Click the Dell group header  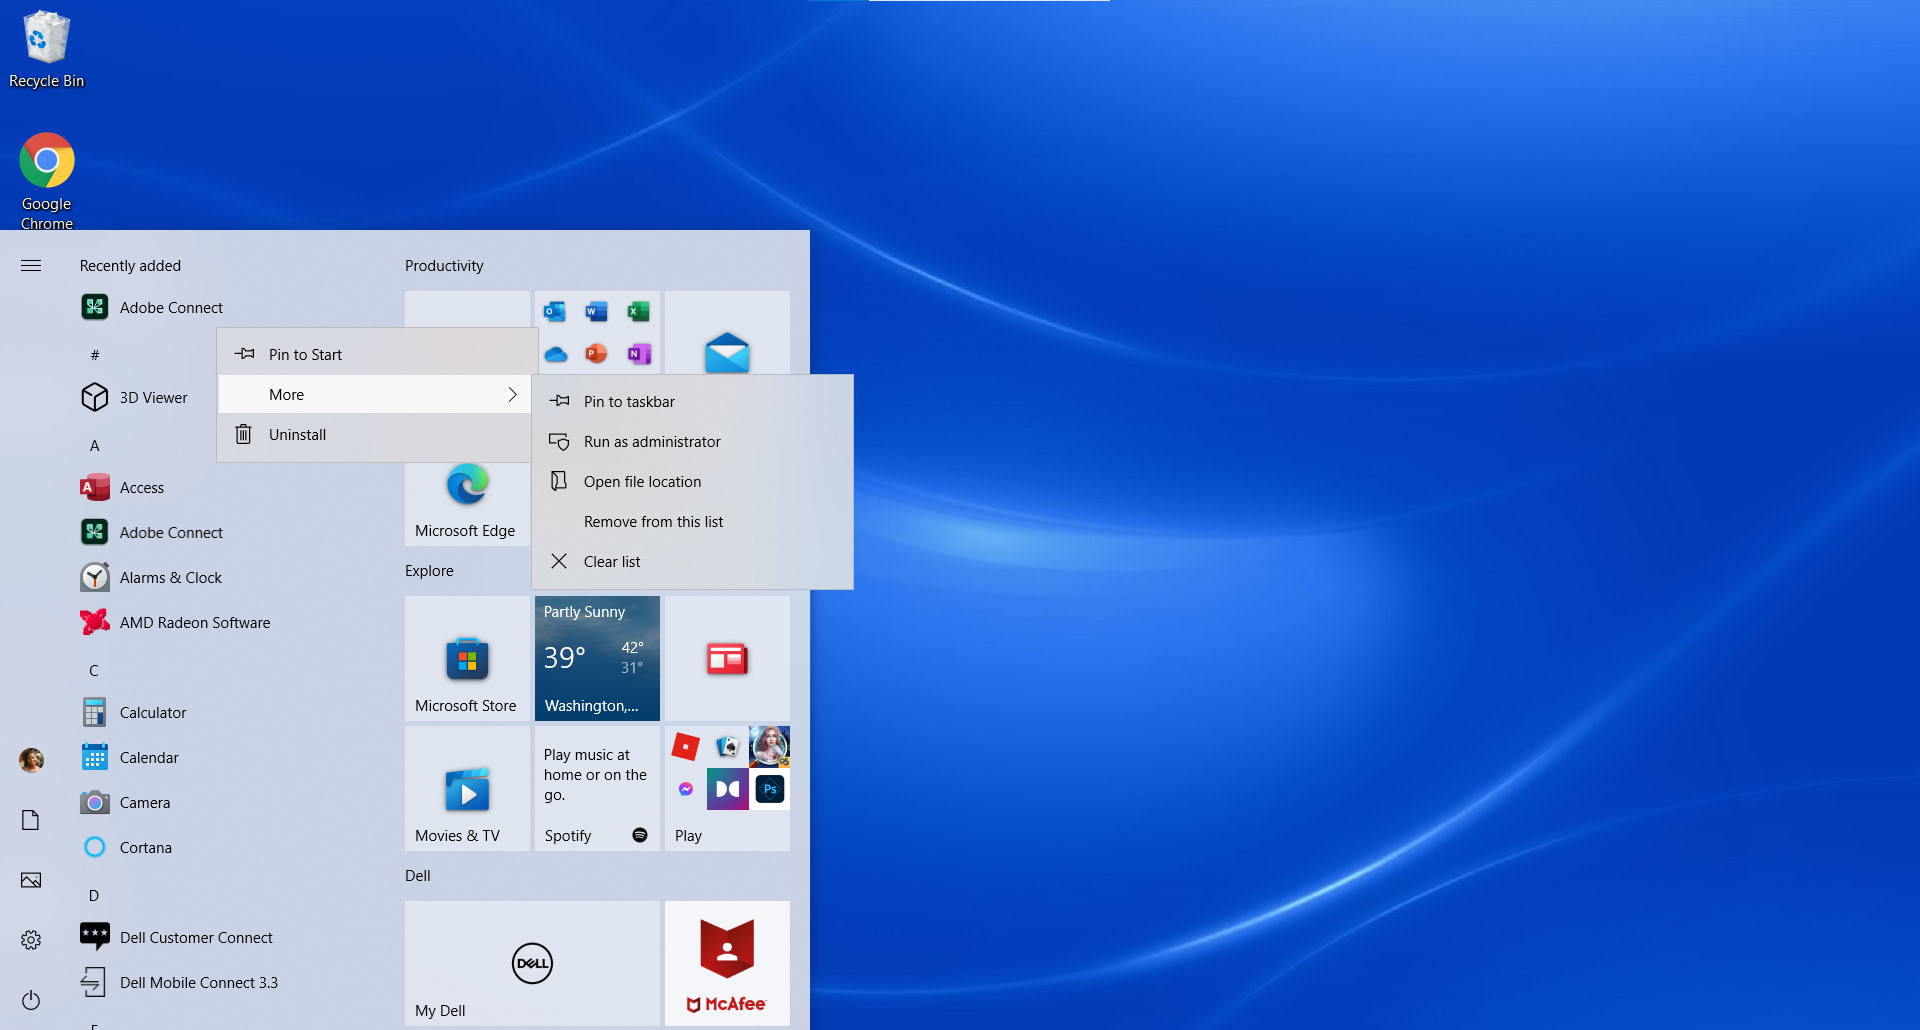point(418,876)
